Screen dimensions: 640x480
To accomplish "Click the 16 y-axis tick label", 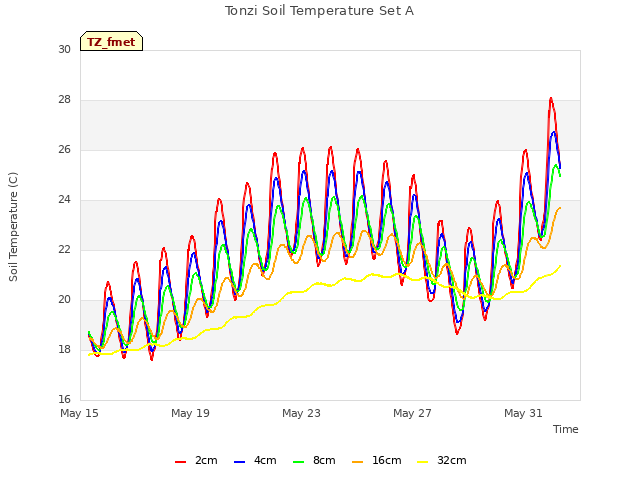I will tap(64, 399).
